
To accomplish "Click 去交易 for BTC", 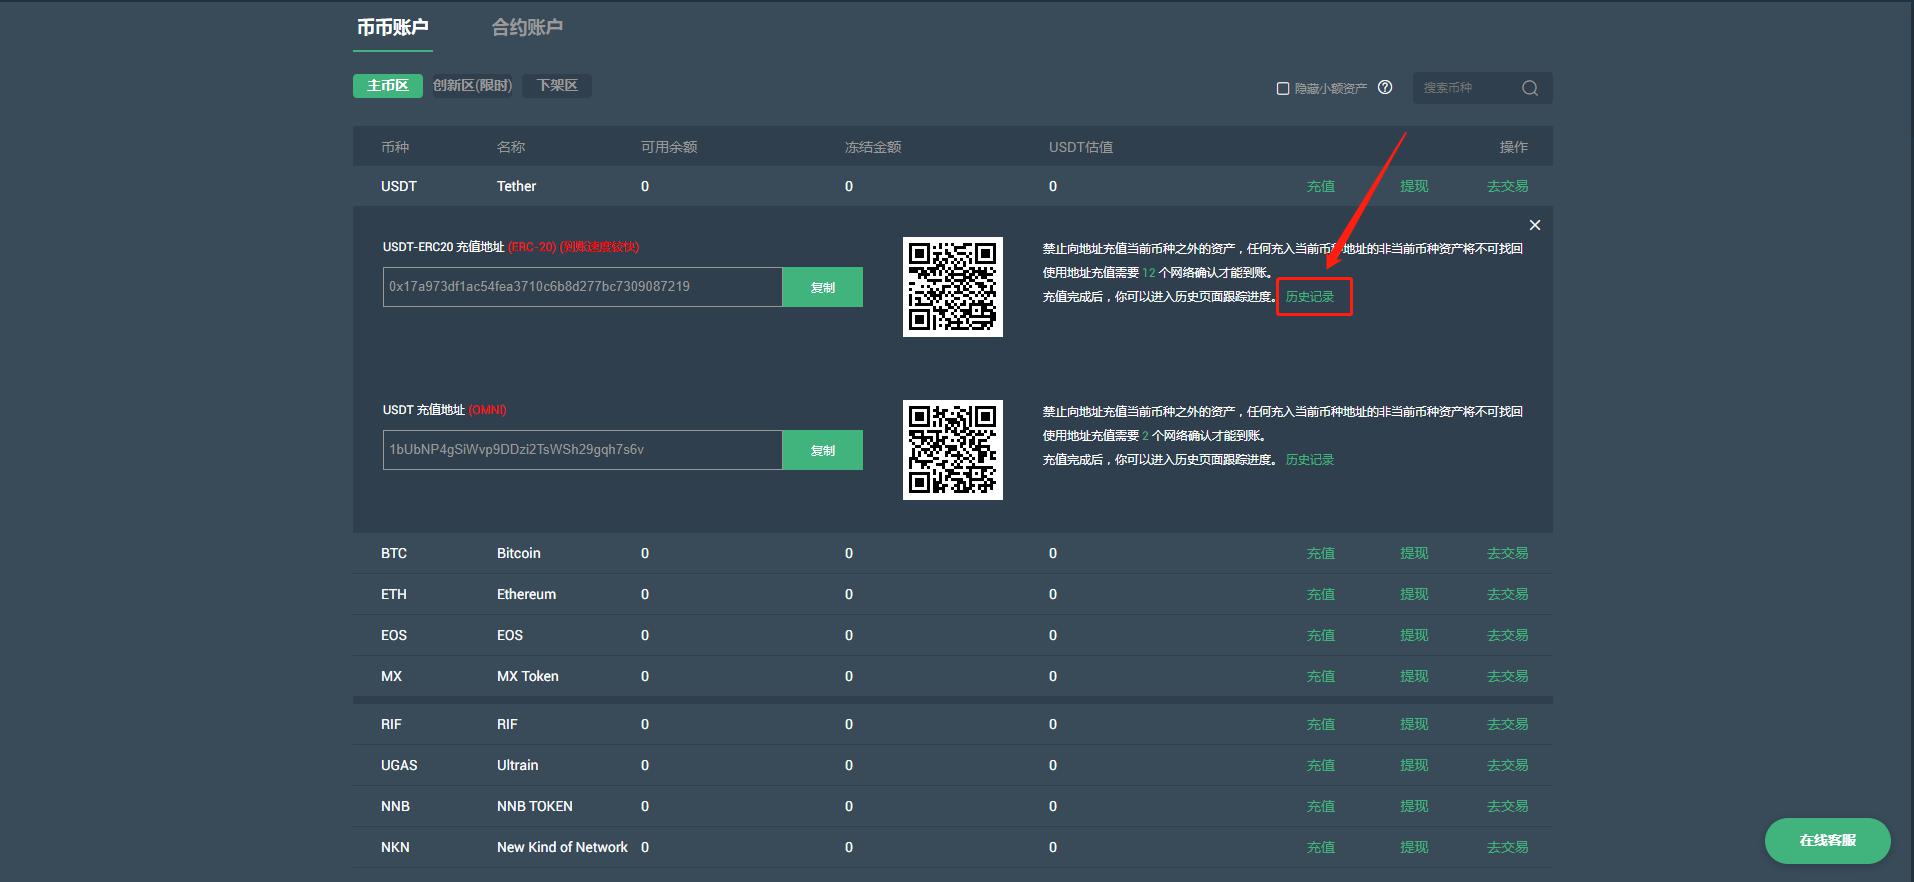I will (x=1508, y=553).
